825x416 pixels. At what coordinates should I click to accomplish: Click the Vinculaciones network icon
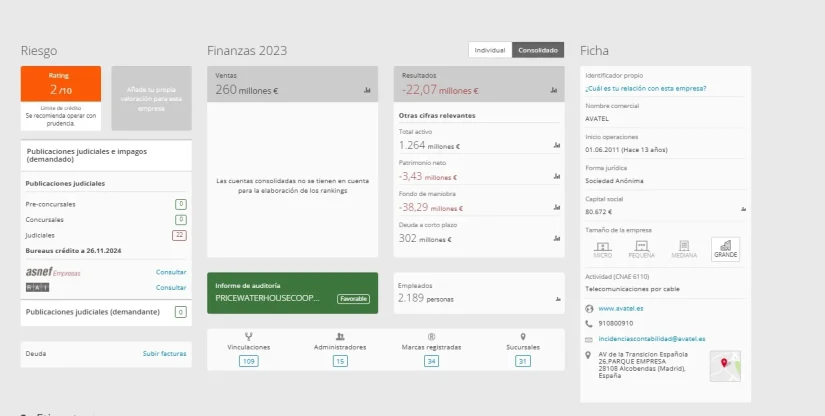tap(248, 337)
